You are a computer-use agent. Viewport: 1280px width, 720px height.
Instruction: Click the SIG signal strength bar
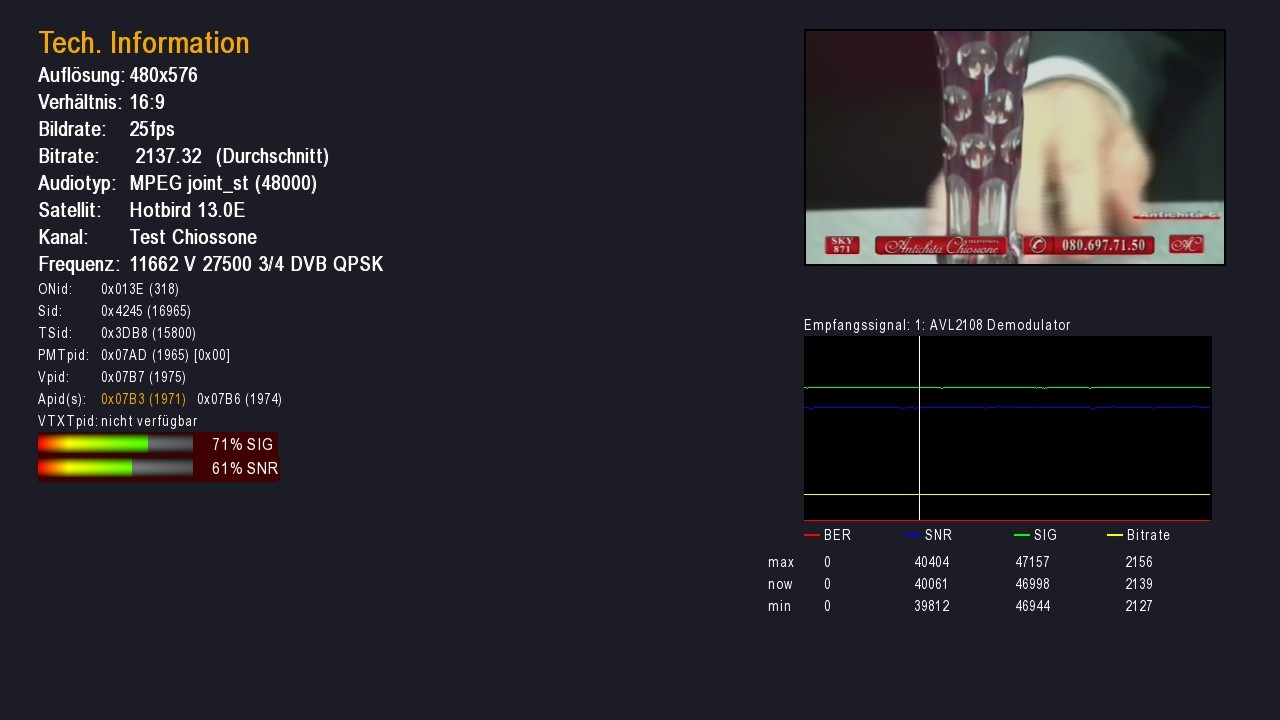[x=115, y=444]
